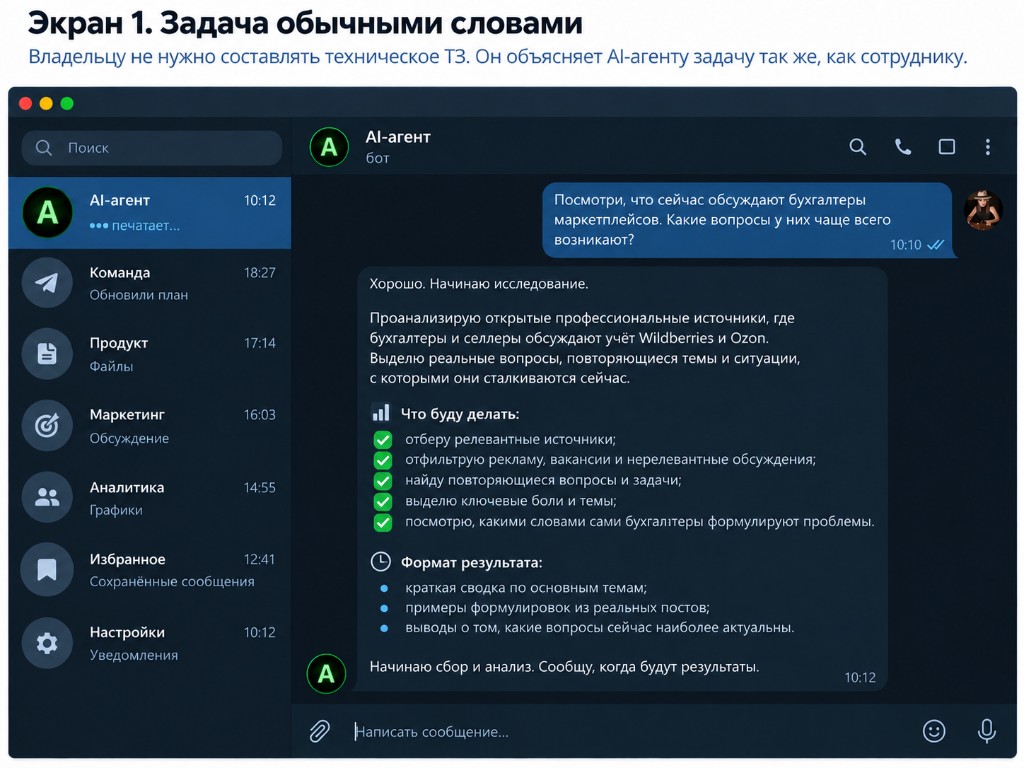The height and width of the screenshot is (768, 1024).
Task: Open the Продукт chat
Action: [x=150, y=354]
